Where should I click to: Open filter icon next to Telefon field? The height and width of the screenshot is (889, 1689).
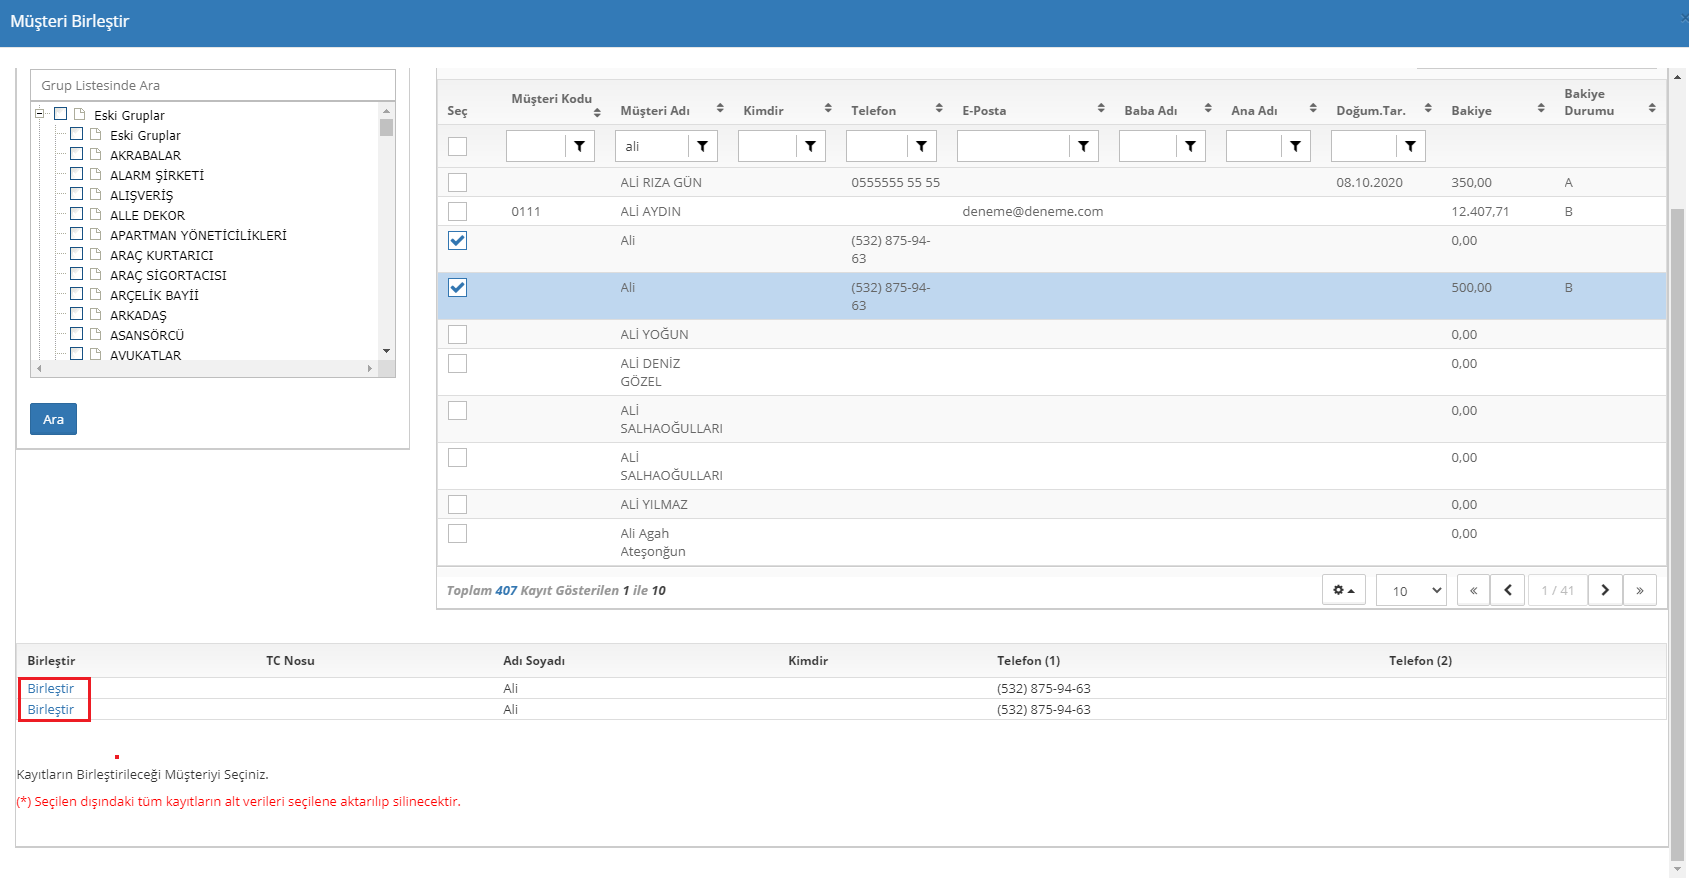(x=921, y=146)
